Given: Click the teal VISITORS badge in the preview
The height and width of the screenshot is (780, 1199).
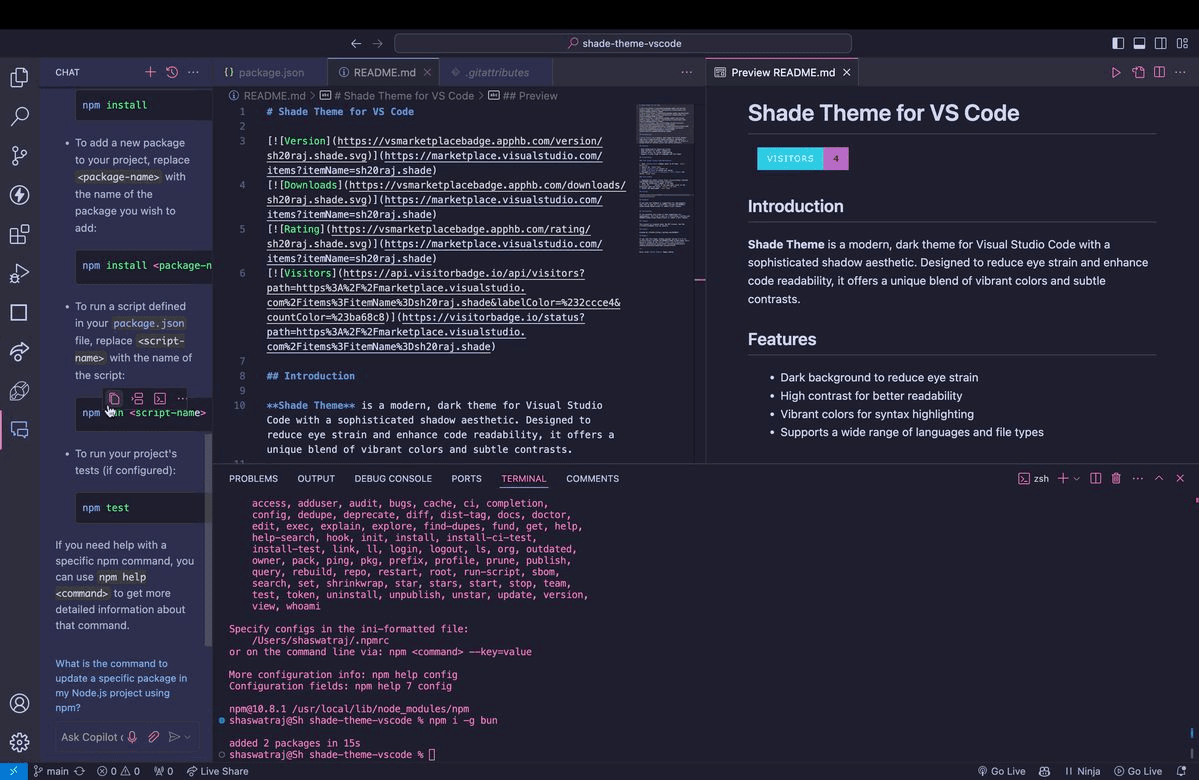Looking at the screenshot, I should (x=790, y=158).
